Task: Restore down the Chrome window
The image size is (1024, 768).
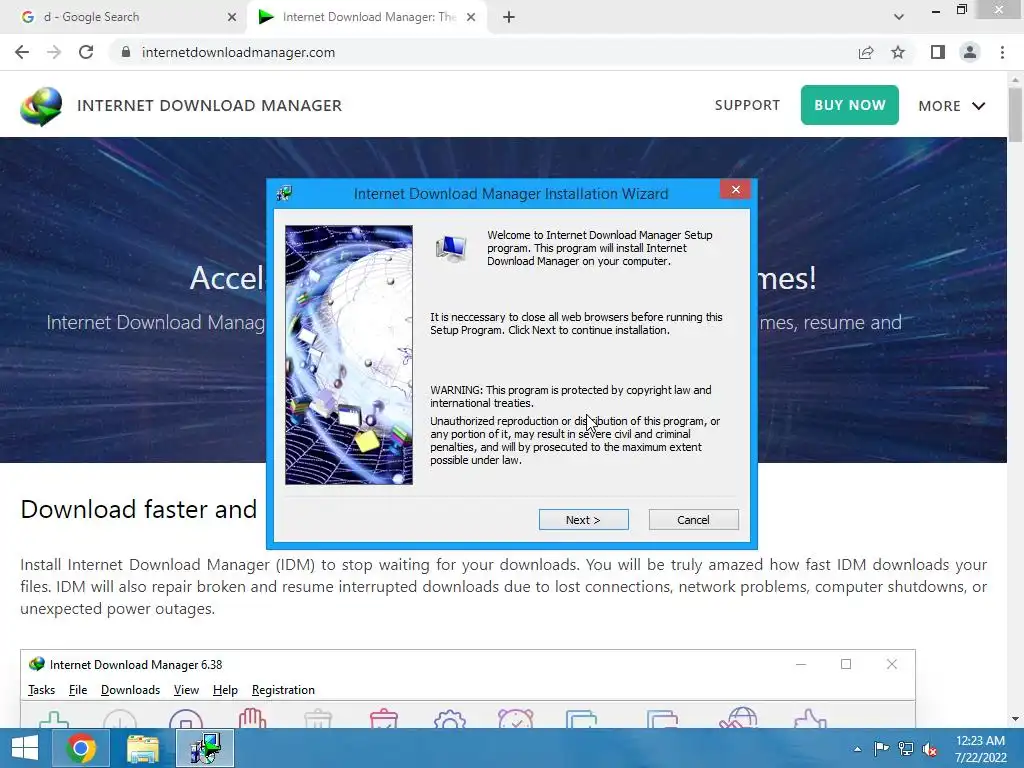Action: point(962,9)
